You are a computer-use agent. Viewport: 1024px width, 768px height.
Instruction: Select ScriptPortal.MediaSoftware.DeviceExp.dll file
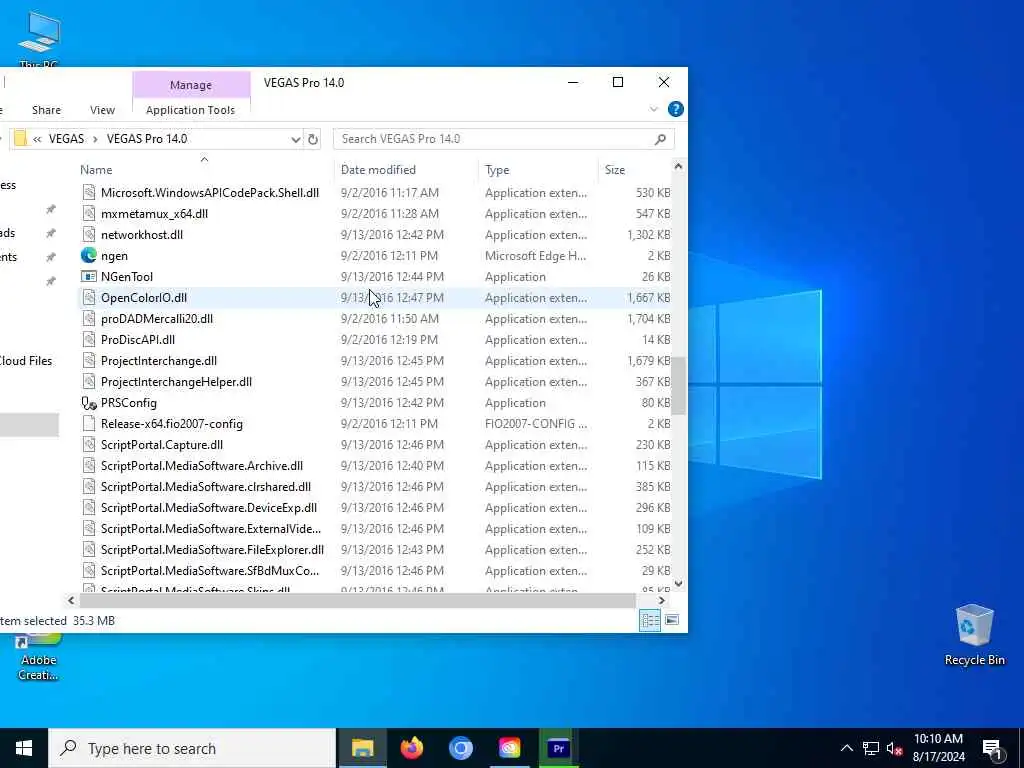pyautogui.click(x=209, y=507)
